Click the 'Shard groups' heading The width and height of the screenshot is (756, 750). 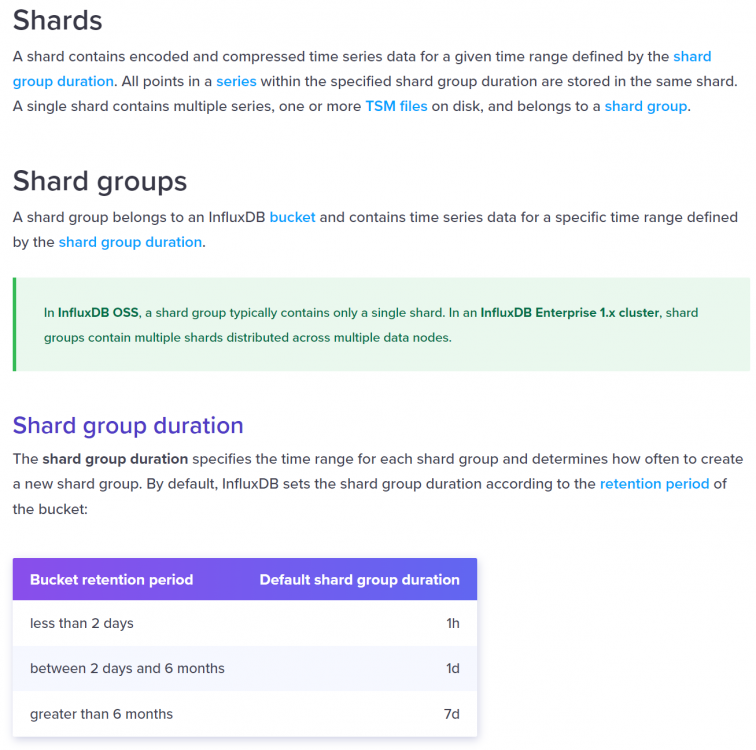99,181
